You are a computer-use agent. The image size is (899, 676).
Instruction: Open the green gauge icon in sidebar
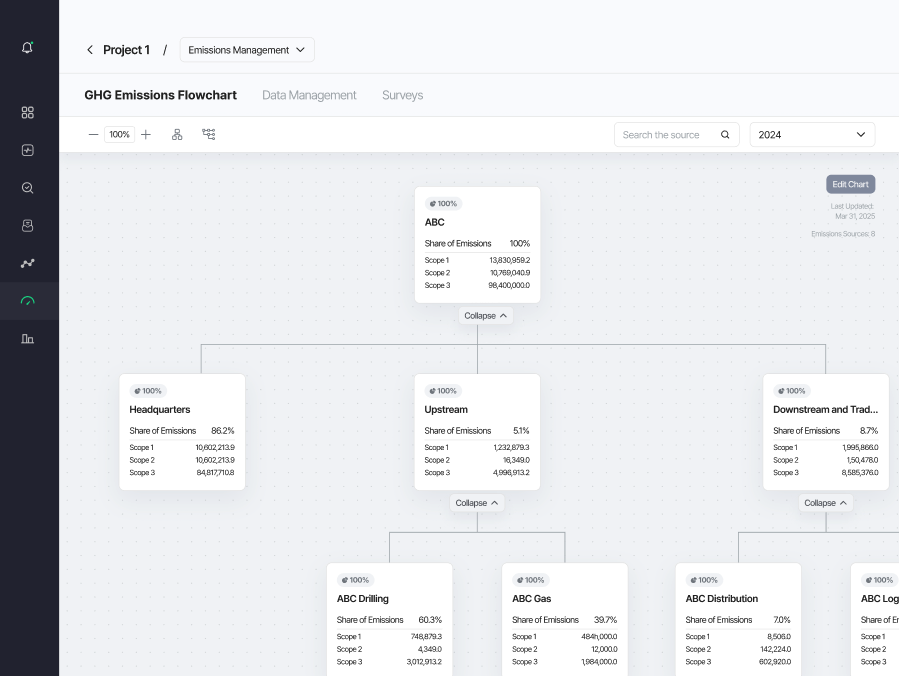click(x=28, y=301)
